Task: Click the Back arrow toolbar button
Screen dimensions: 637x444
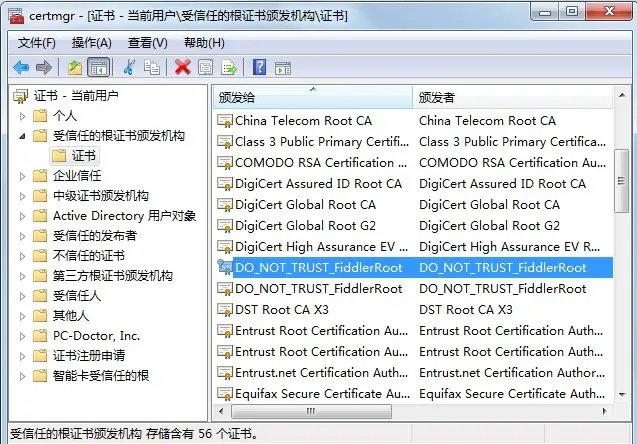Action: coord(21,67)
